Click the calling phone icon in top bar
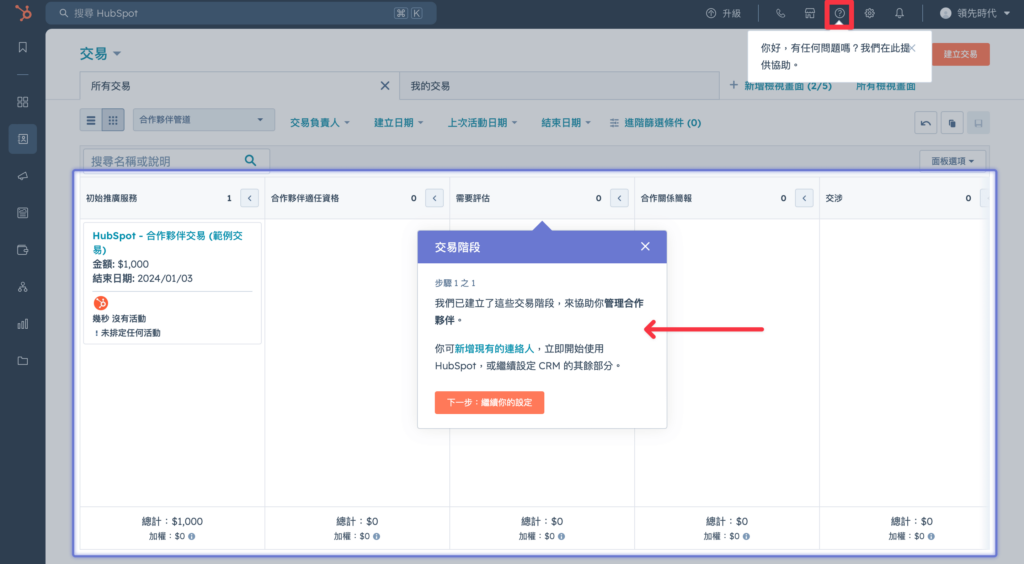The width and height of the screenshot is (1024, 564). coord(780,13)
